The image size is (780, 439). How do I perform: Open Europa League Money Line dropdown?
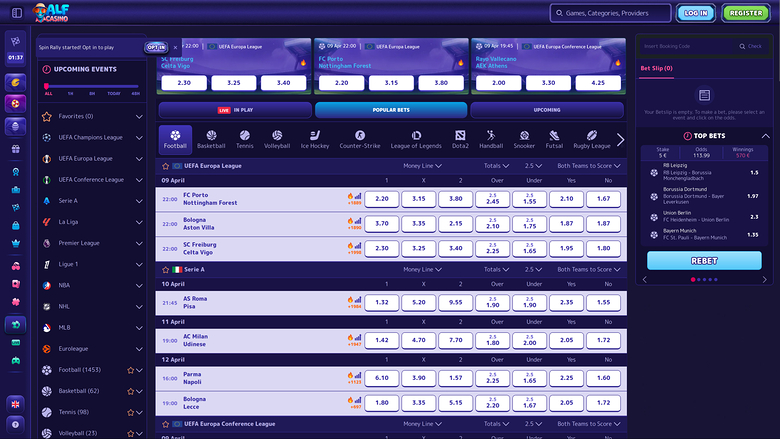point(422,166)
